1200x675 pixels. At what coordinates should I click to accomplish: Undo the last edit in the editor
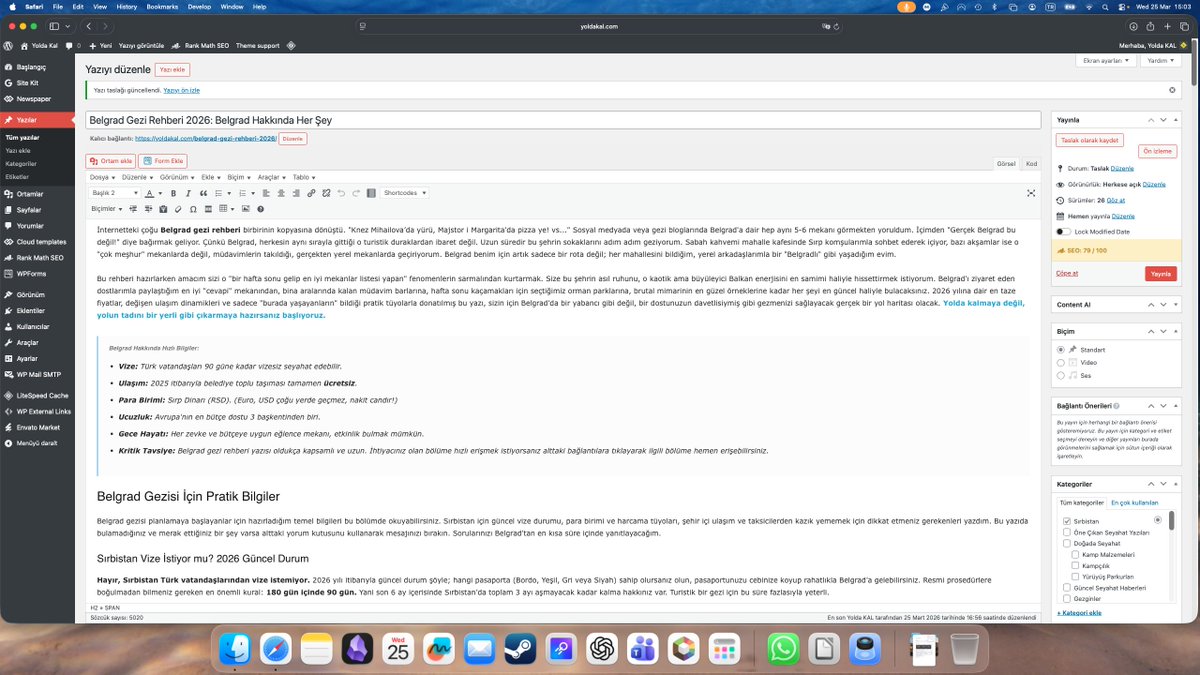[x=341, y=193]
